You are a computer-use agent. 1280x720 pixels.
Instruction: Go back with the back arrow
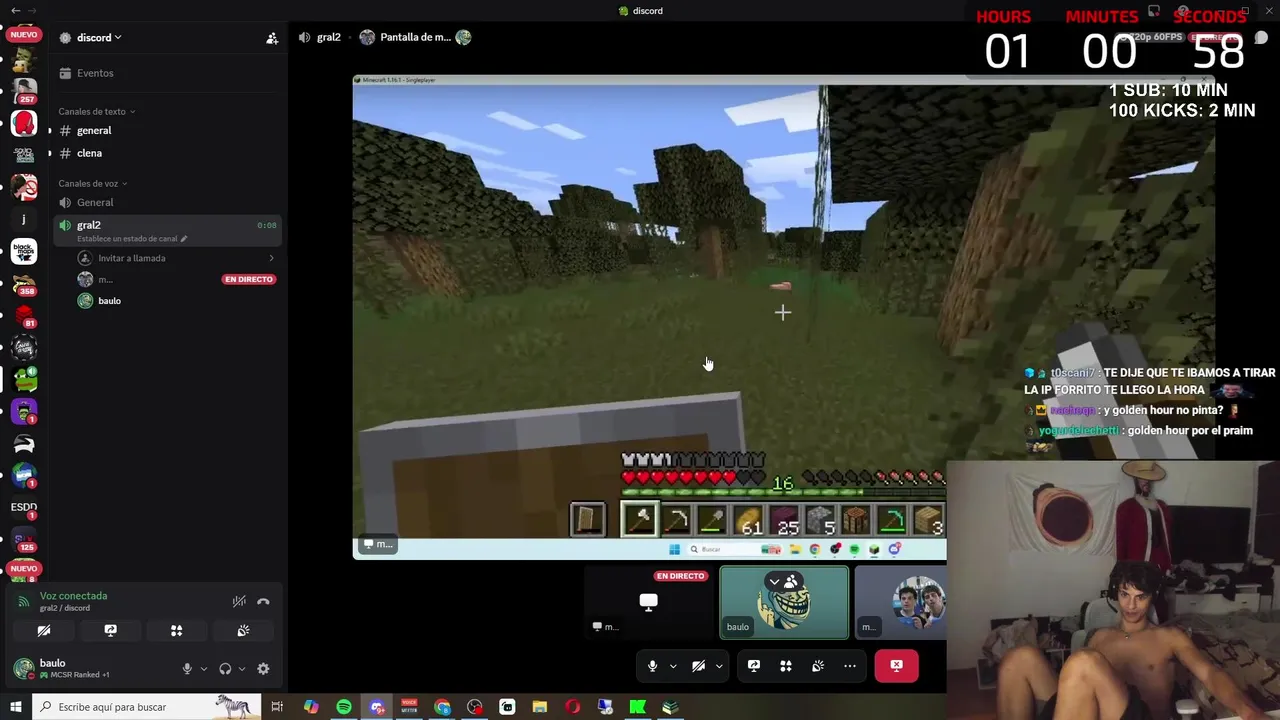pos(15,10)
